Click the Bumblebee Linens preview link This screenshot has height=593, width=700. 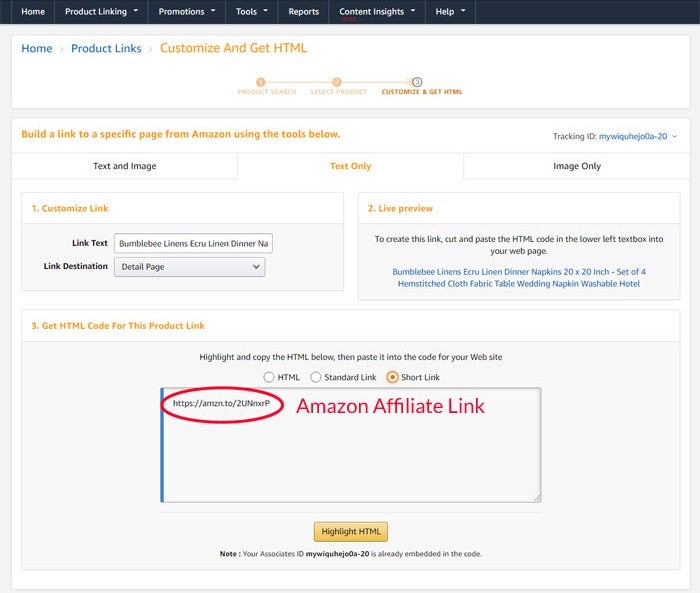(x=518, y=277)
